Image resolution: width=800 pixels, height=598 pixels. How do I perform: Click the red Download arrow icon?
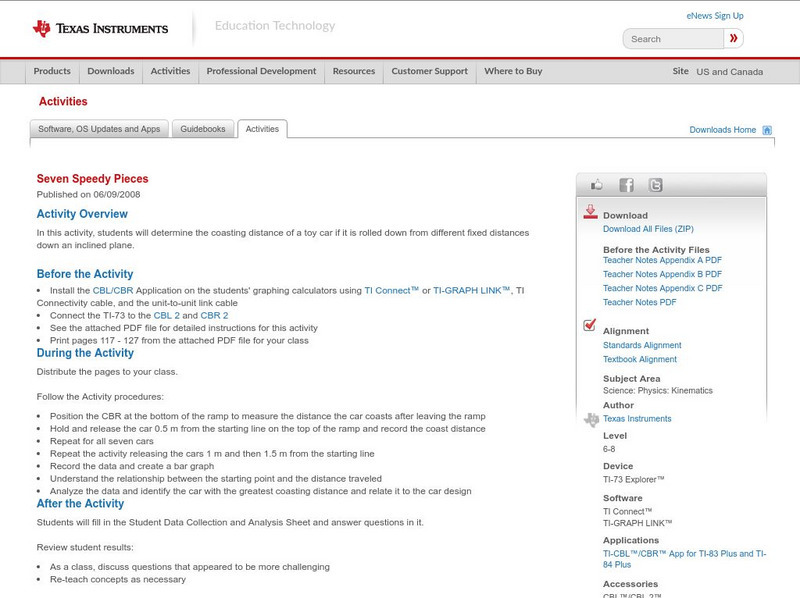pyautogui.click(x=590, y=212)
